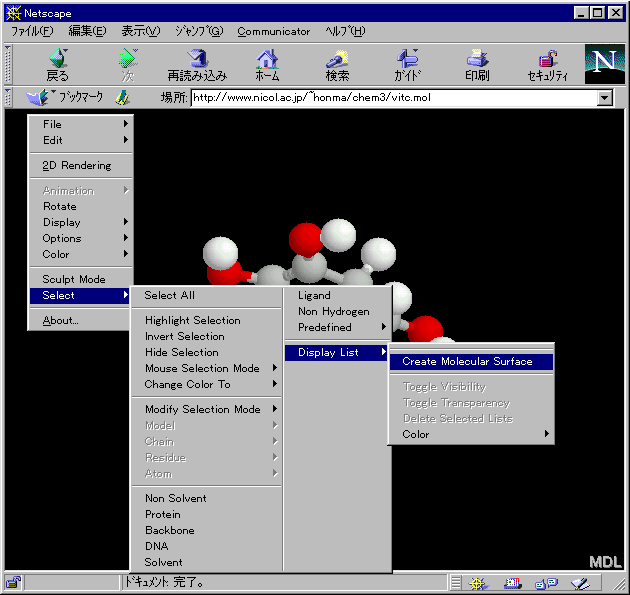Choose Protein in the Select submenu
The width and height of the screenshot is (630, 595).
click(x=207, y=514)
